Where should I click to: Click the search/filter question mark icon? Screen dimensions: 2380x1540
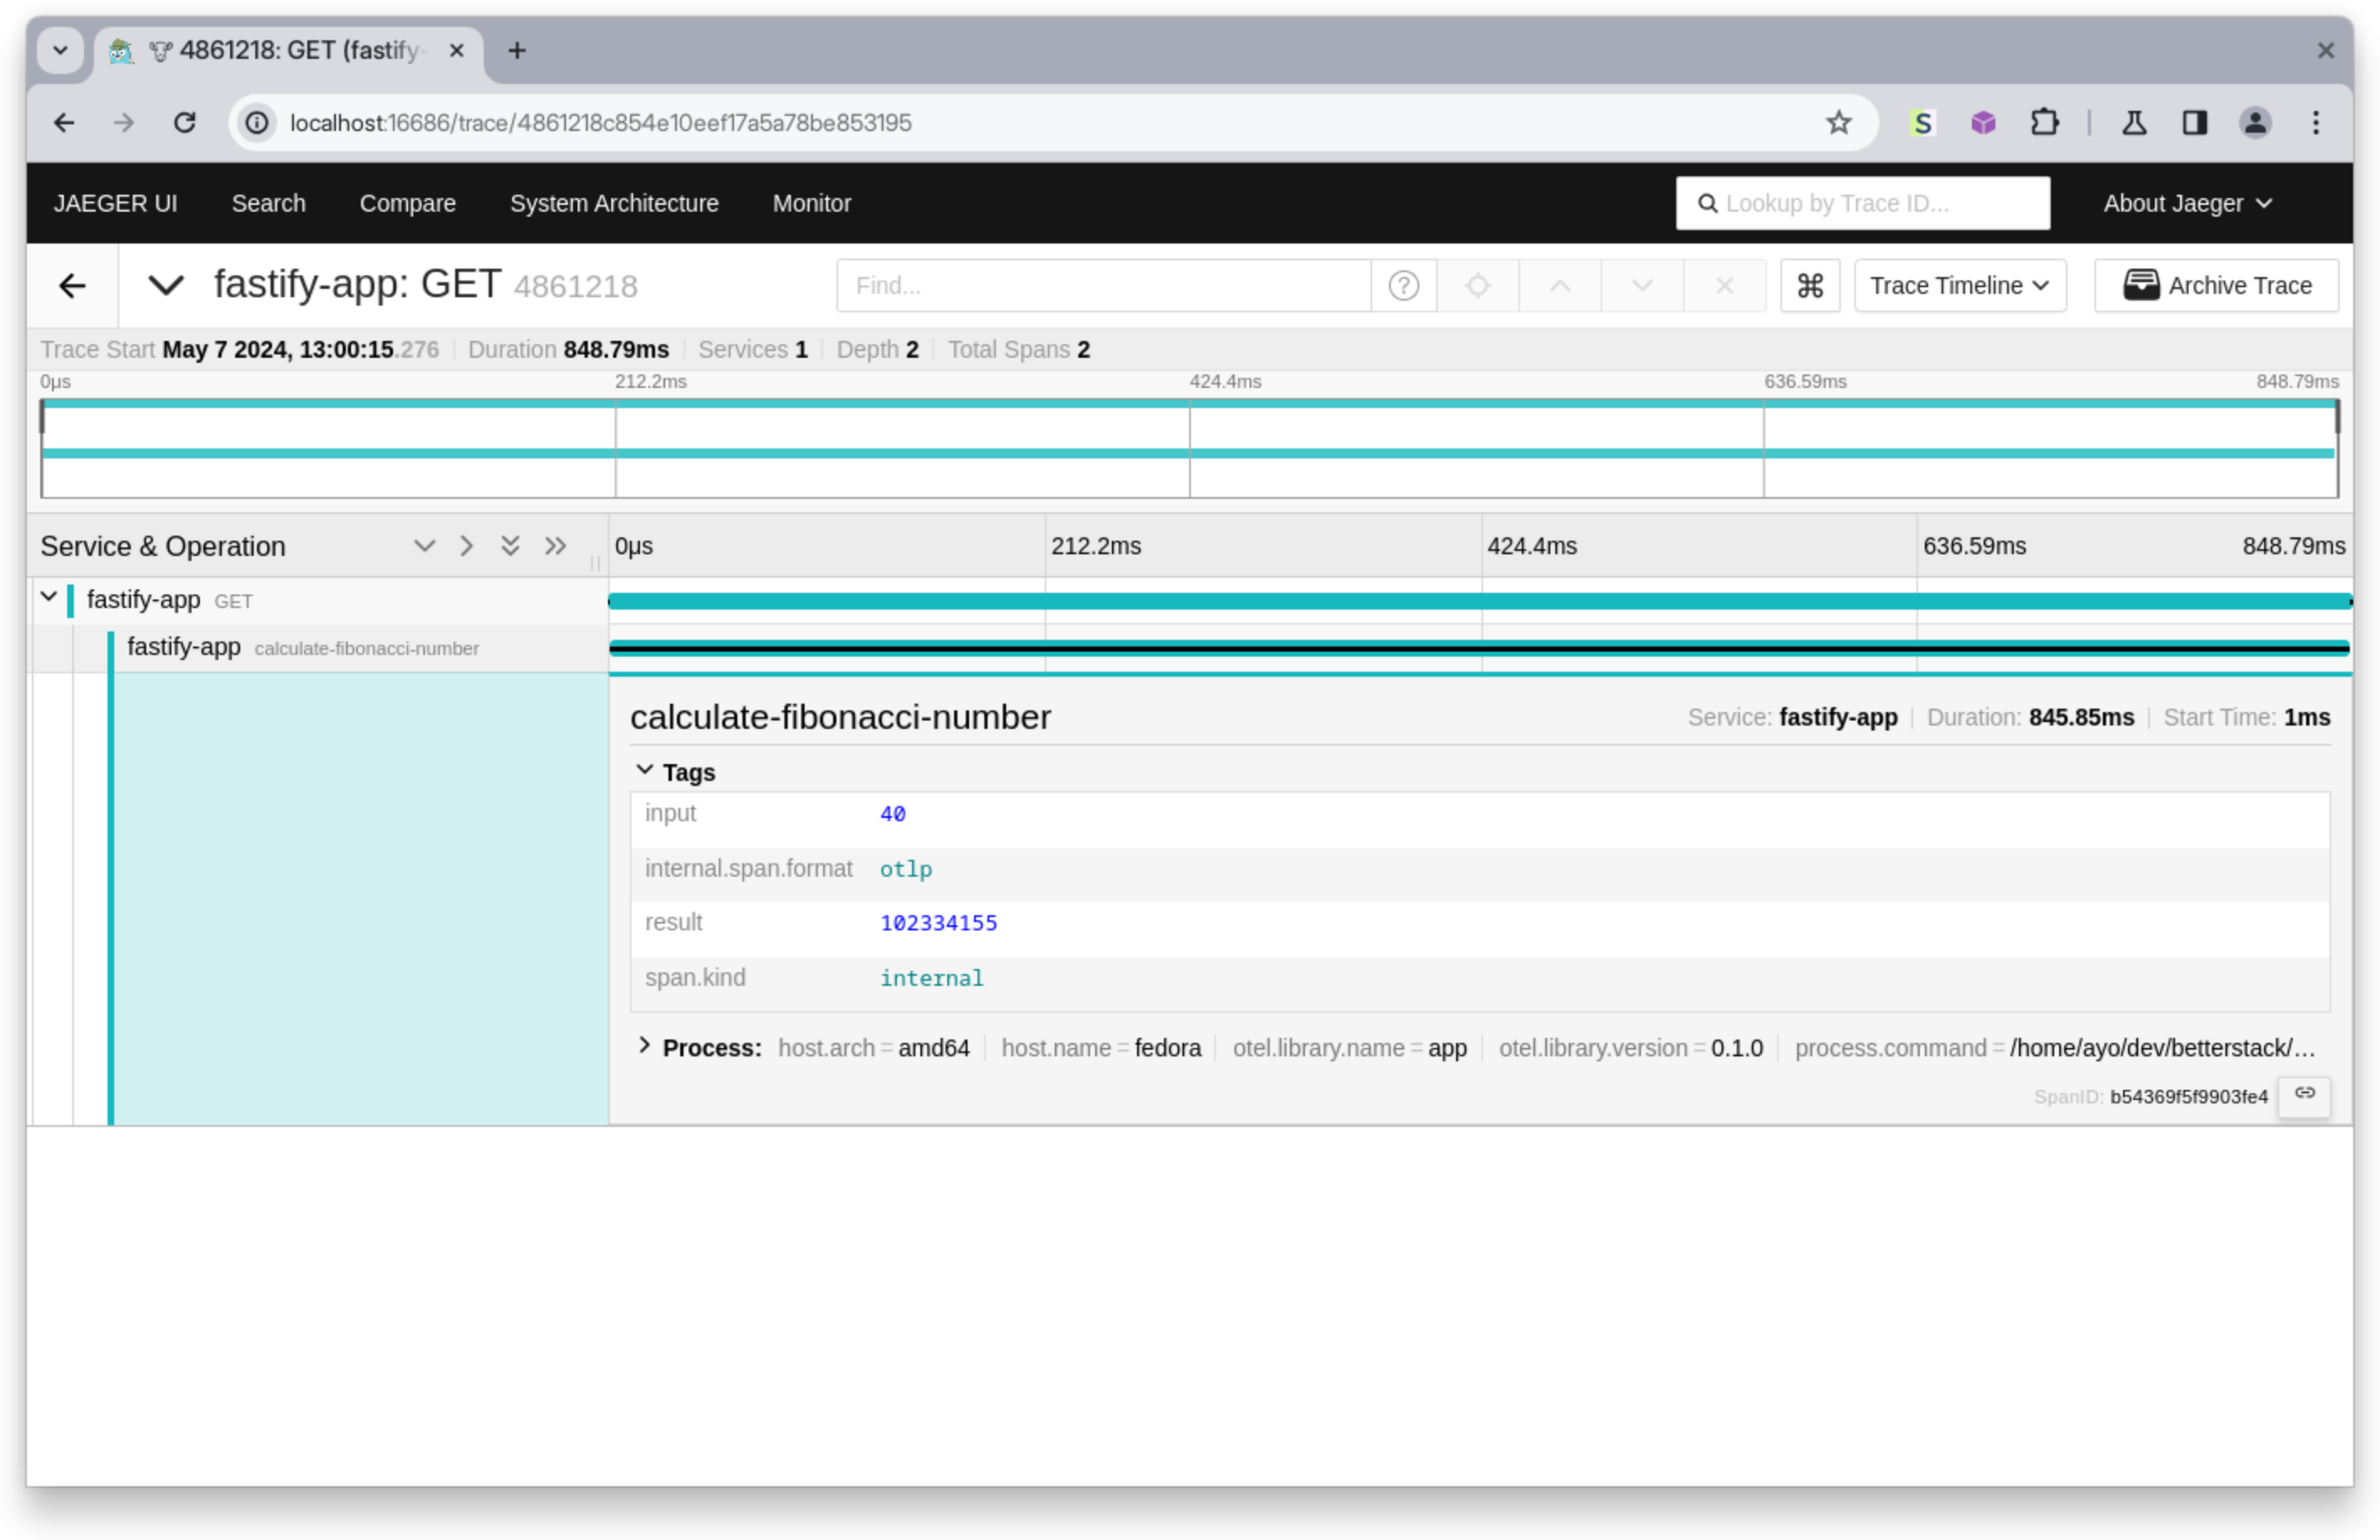tap(1405, 285)
